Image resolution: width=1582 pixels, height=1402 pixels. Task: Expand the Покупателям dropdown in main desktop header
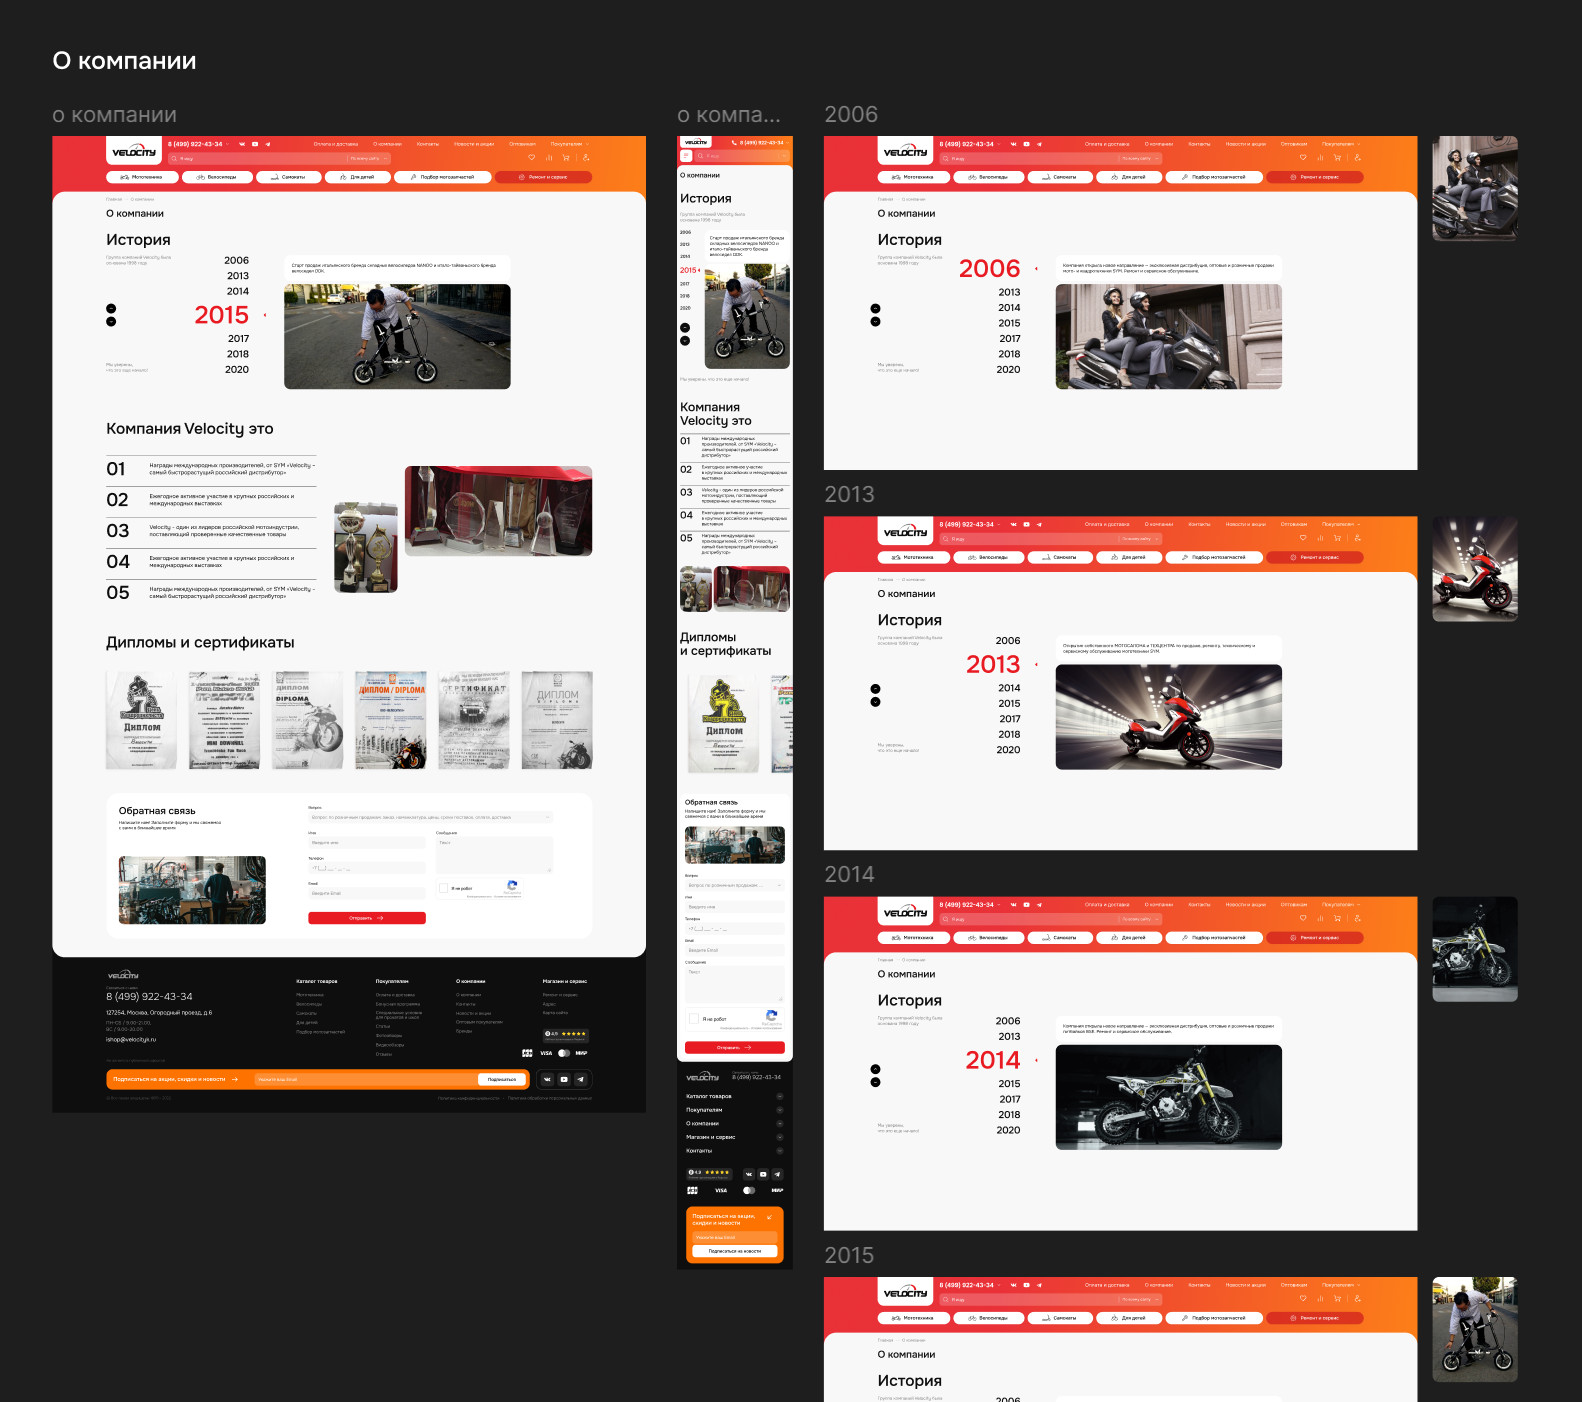569,144
